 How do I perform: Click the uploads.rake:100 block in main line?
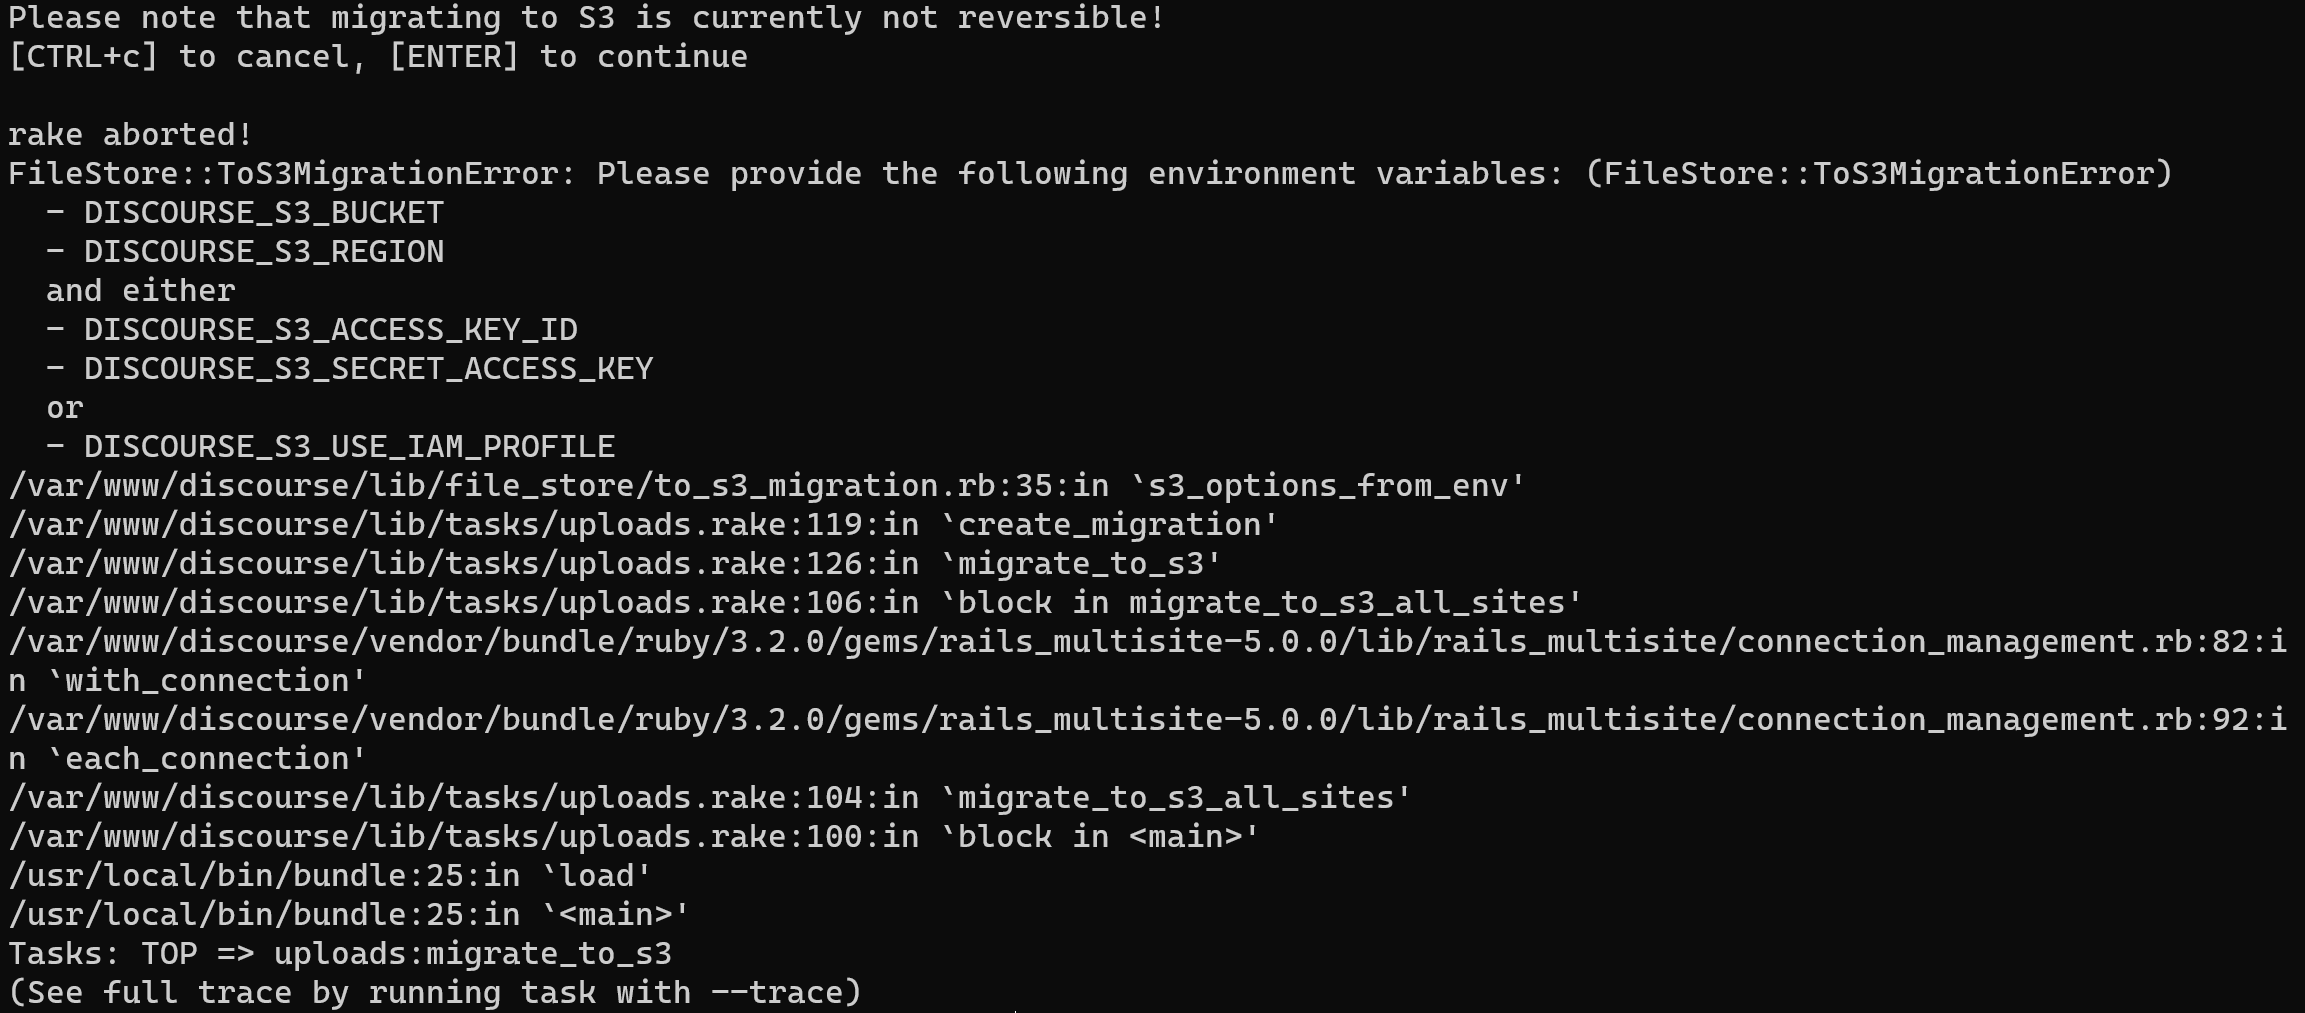[x=634, y=836]
